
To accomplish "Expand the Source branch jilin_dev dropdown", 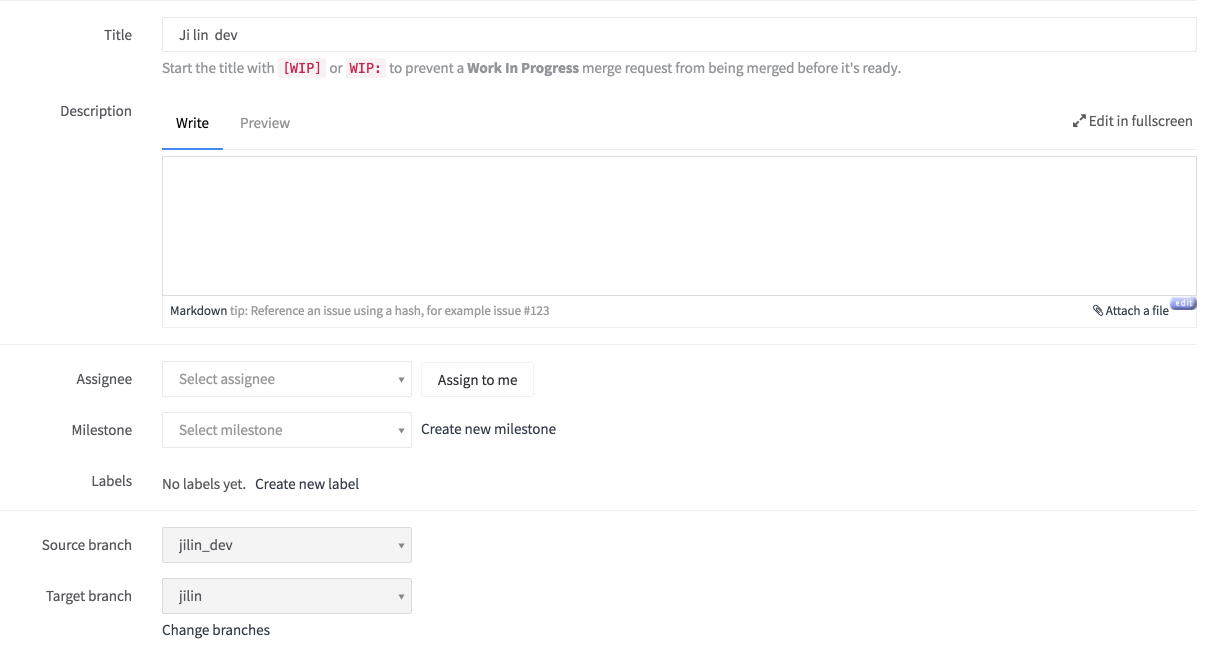I will click(287, 545).
